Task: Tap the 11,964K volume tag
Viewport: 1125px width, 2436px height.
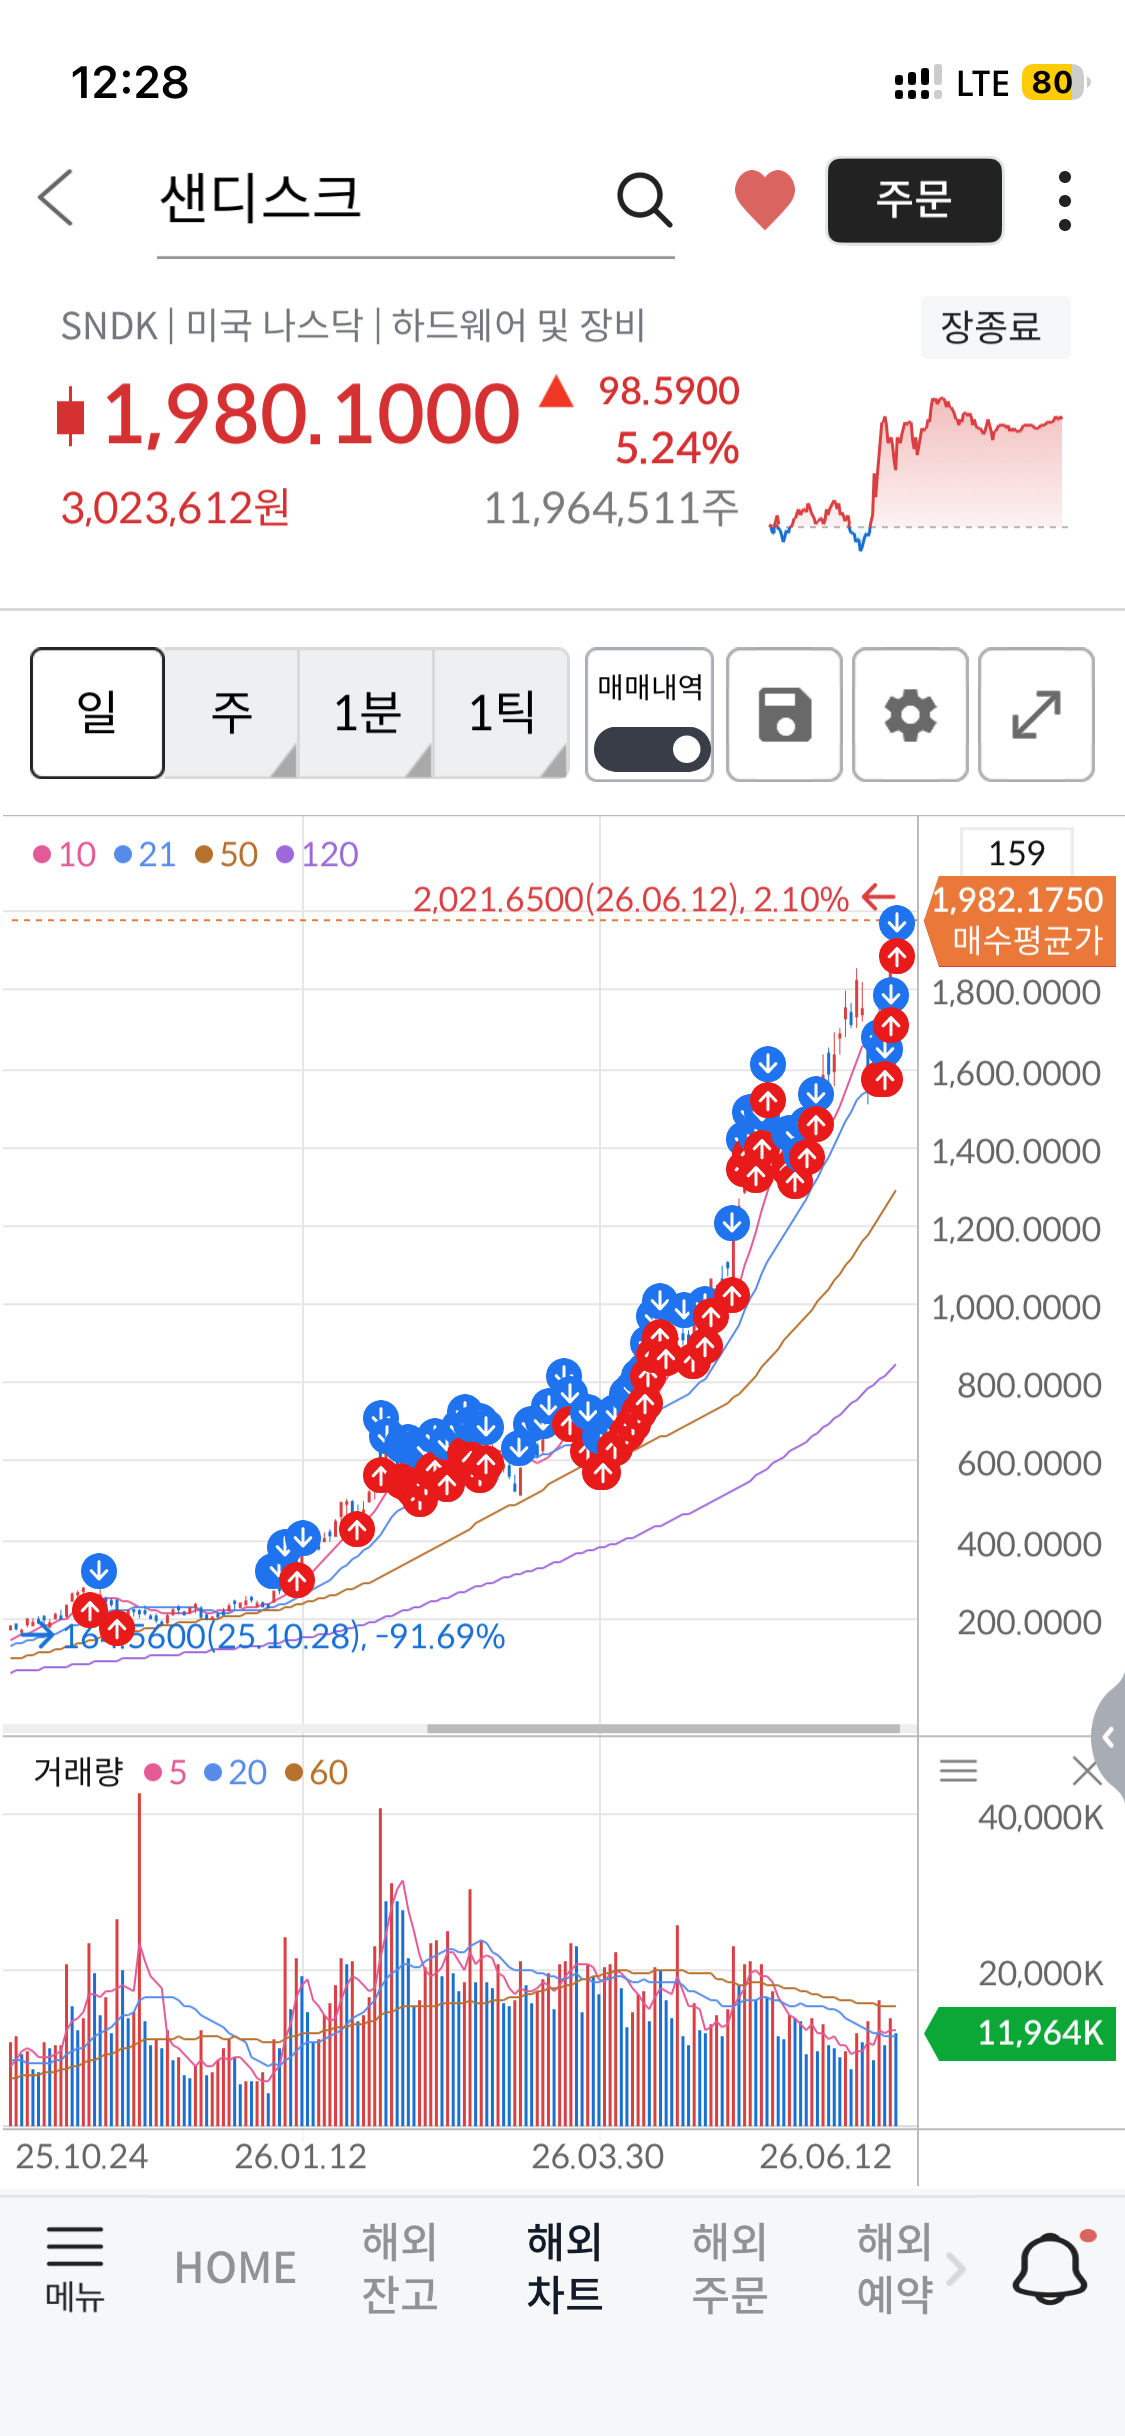Action: pyautogui.click(x=1021, y=2034)
